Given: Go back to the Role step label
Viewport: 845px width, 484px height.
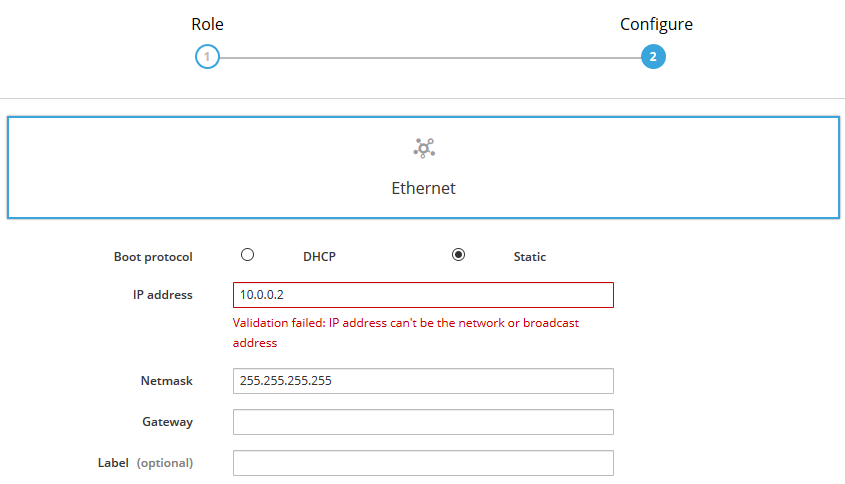Looking at the screenshot, I should pyautogui.click(x=207, y=24).
